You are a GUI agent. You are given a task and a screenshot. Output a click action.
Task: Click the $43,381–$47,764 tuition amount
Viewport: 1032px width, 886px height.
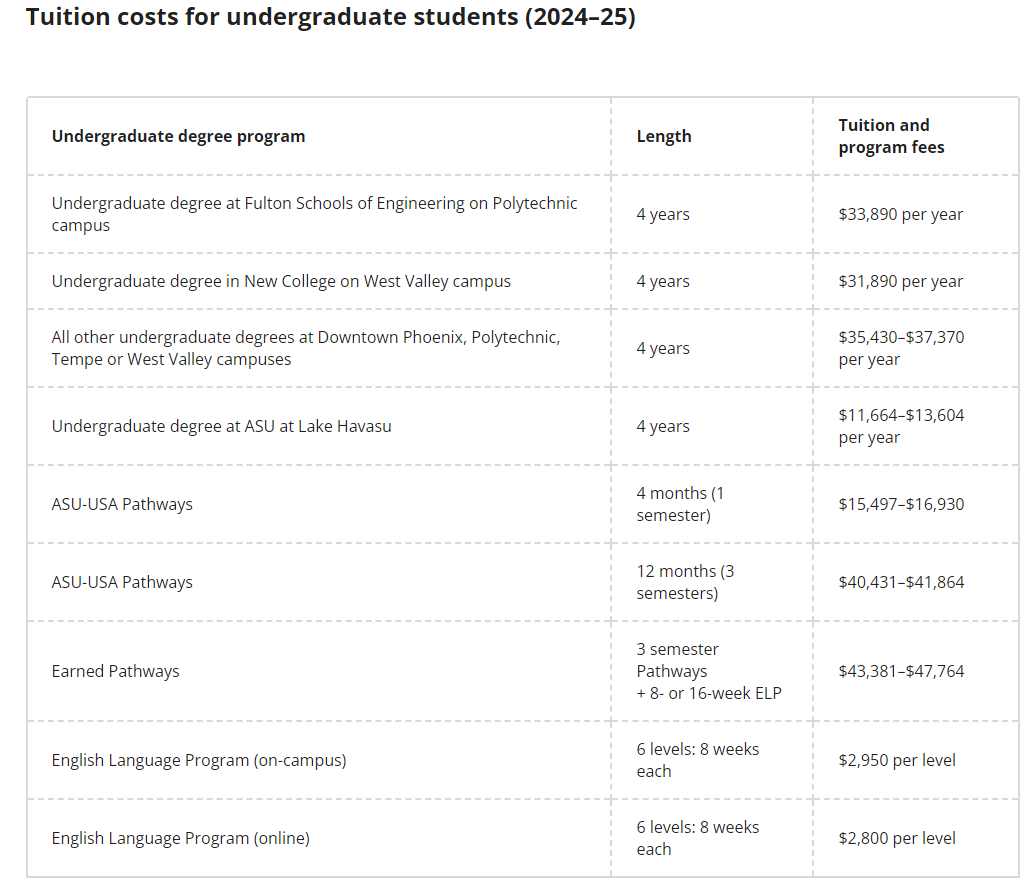pos(900,671)
